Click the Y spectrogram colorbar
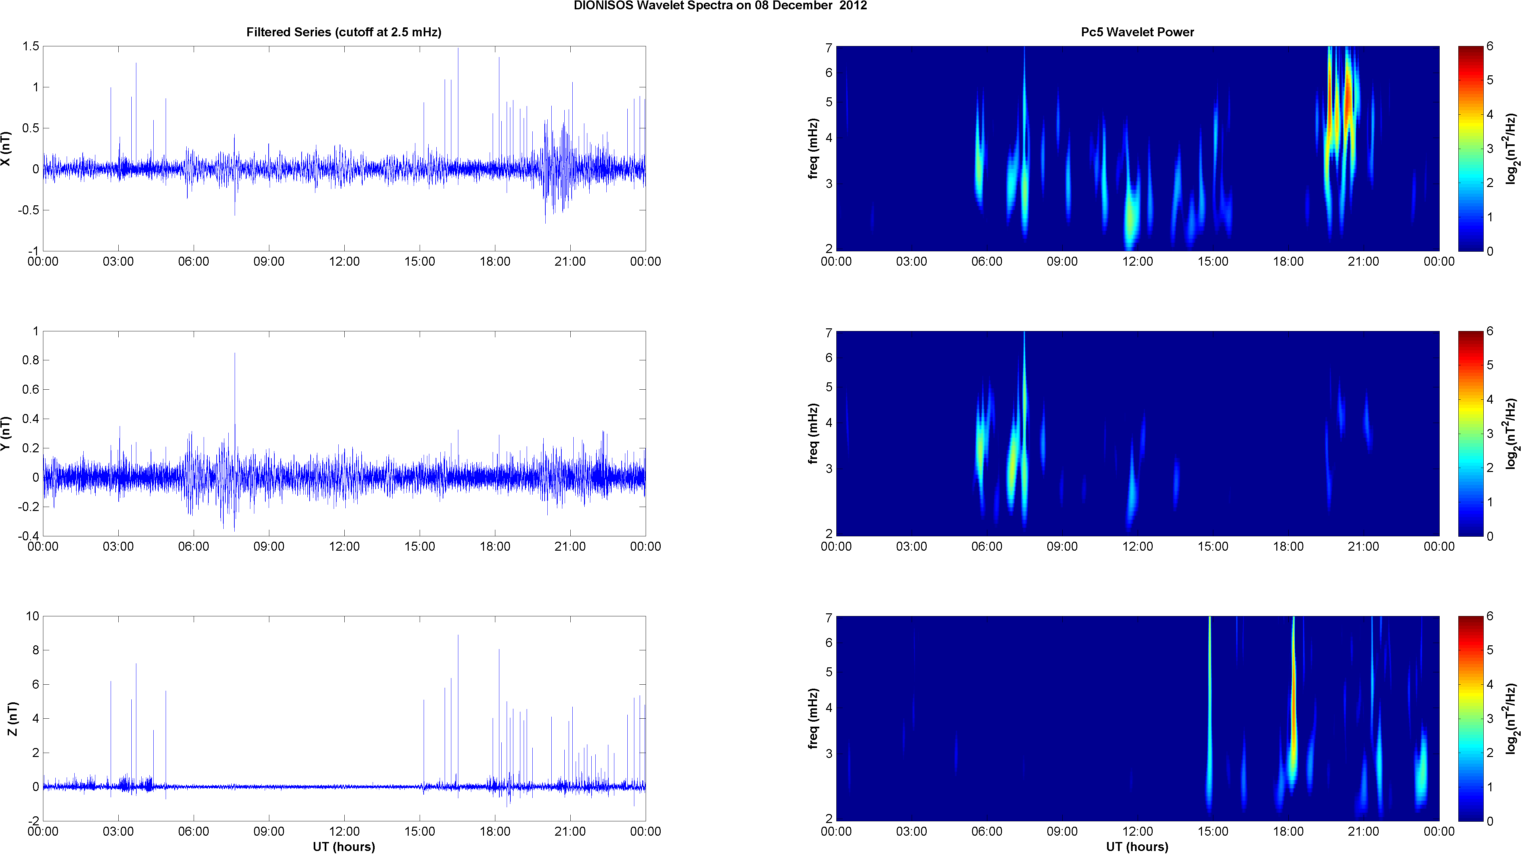The height and width of the screenshot is (854, 1521). [x=1470, y=433]
